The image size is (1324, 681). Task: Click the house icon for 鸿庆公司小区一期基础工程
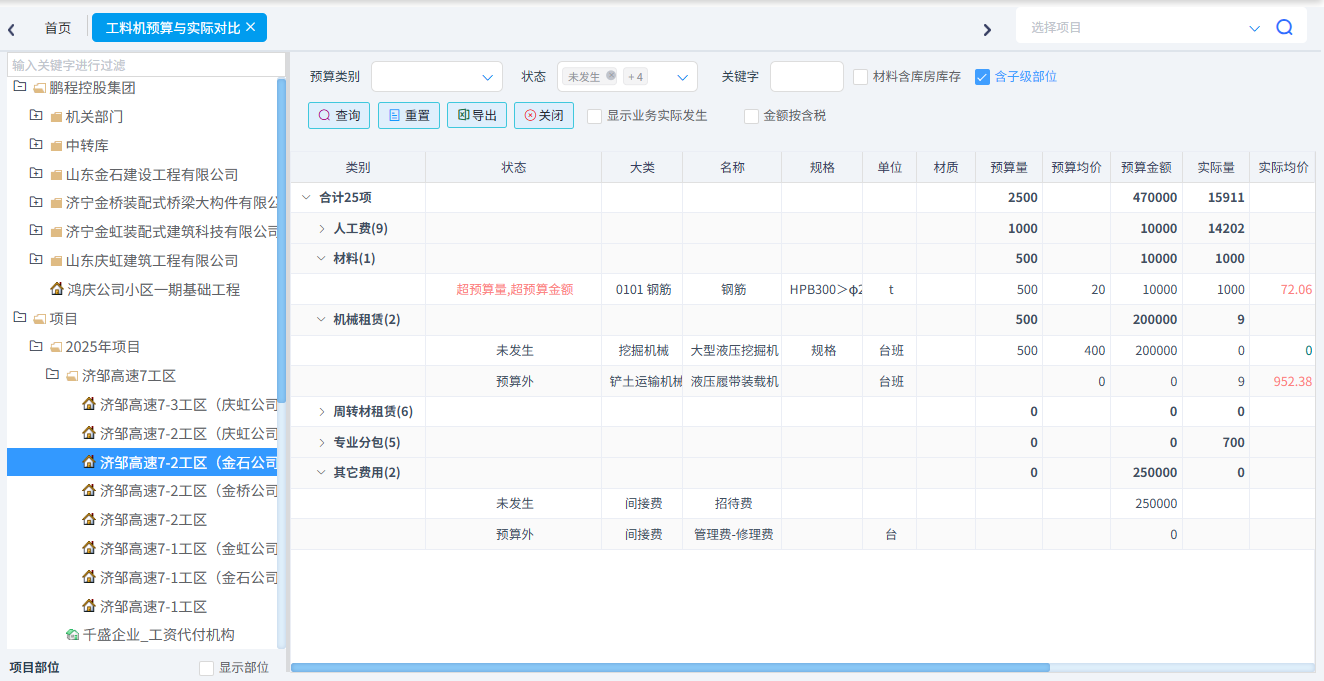pyautogui.click(x=57, y=289)
